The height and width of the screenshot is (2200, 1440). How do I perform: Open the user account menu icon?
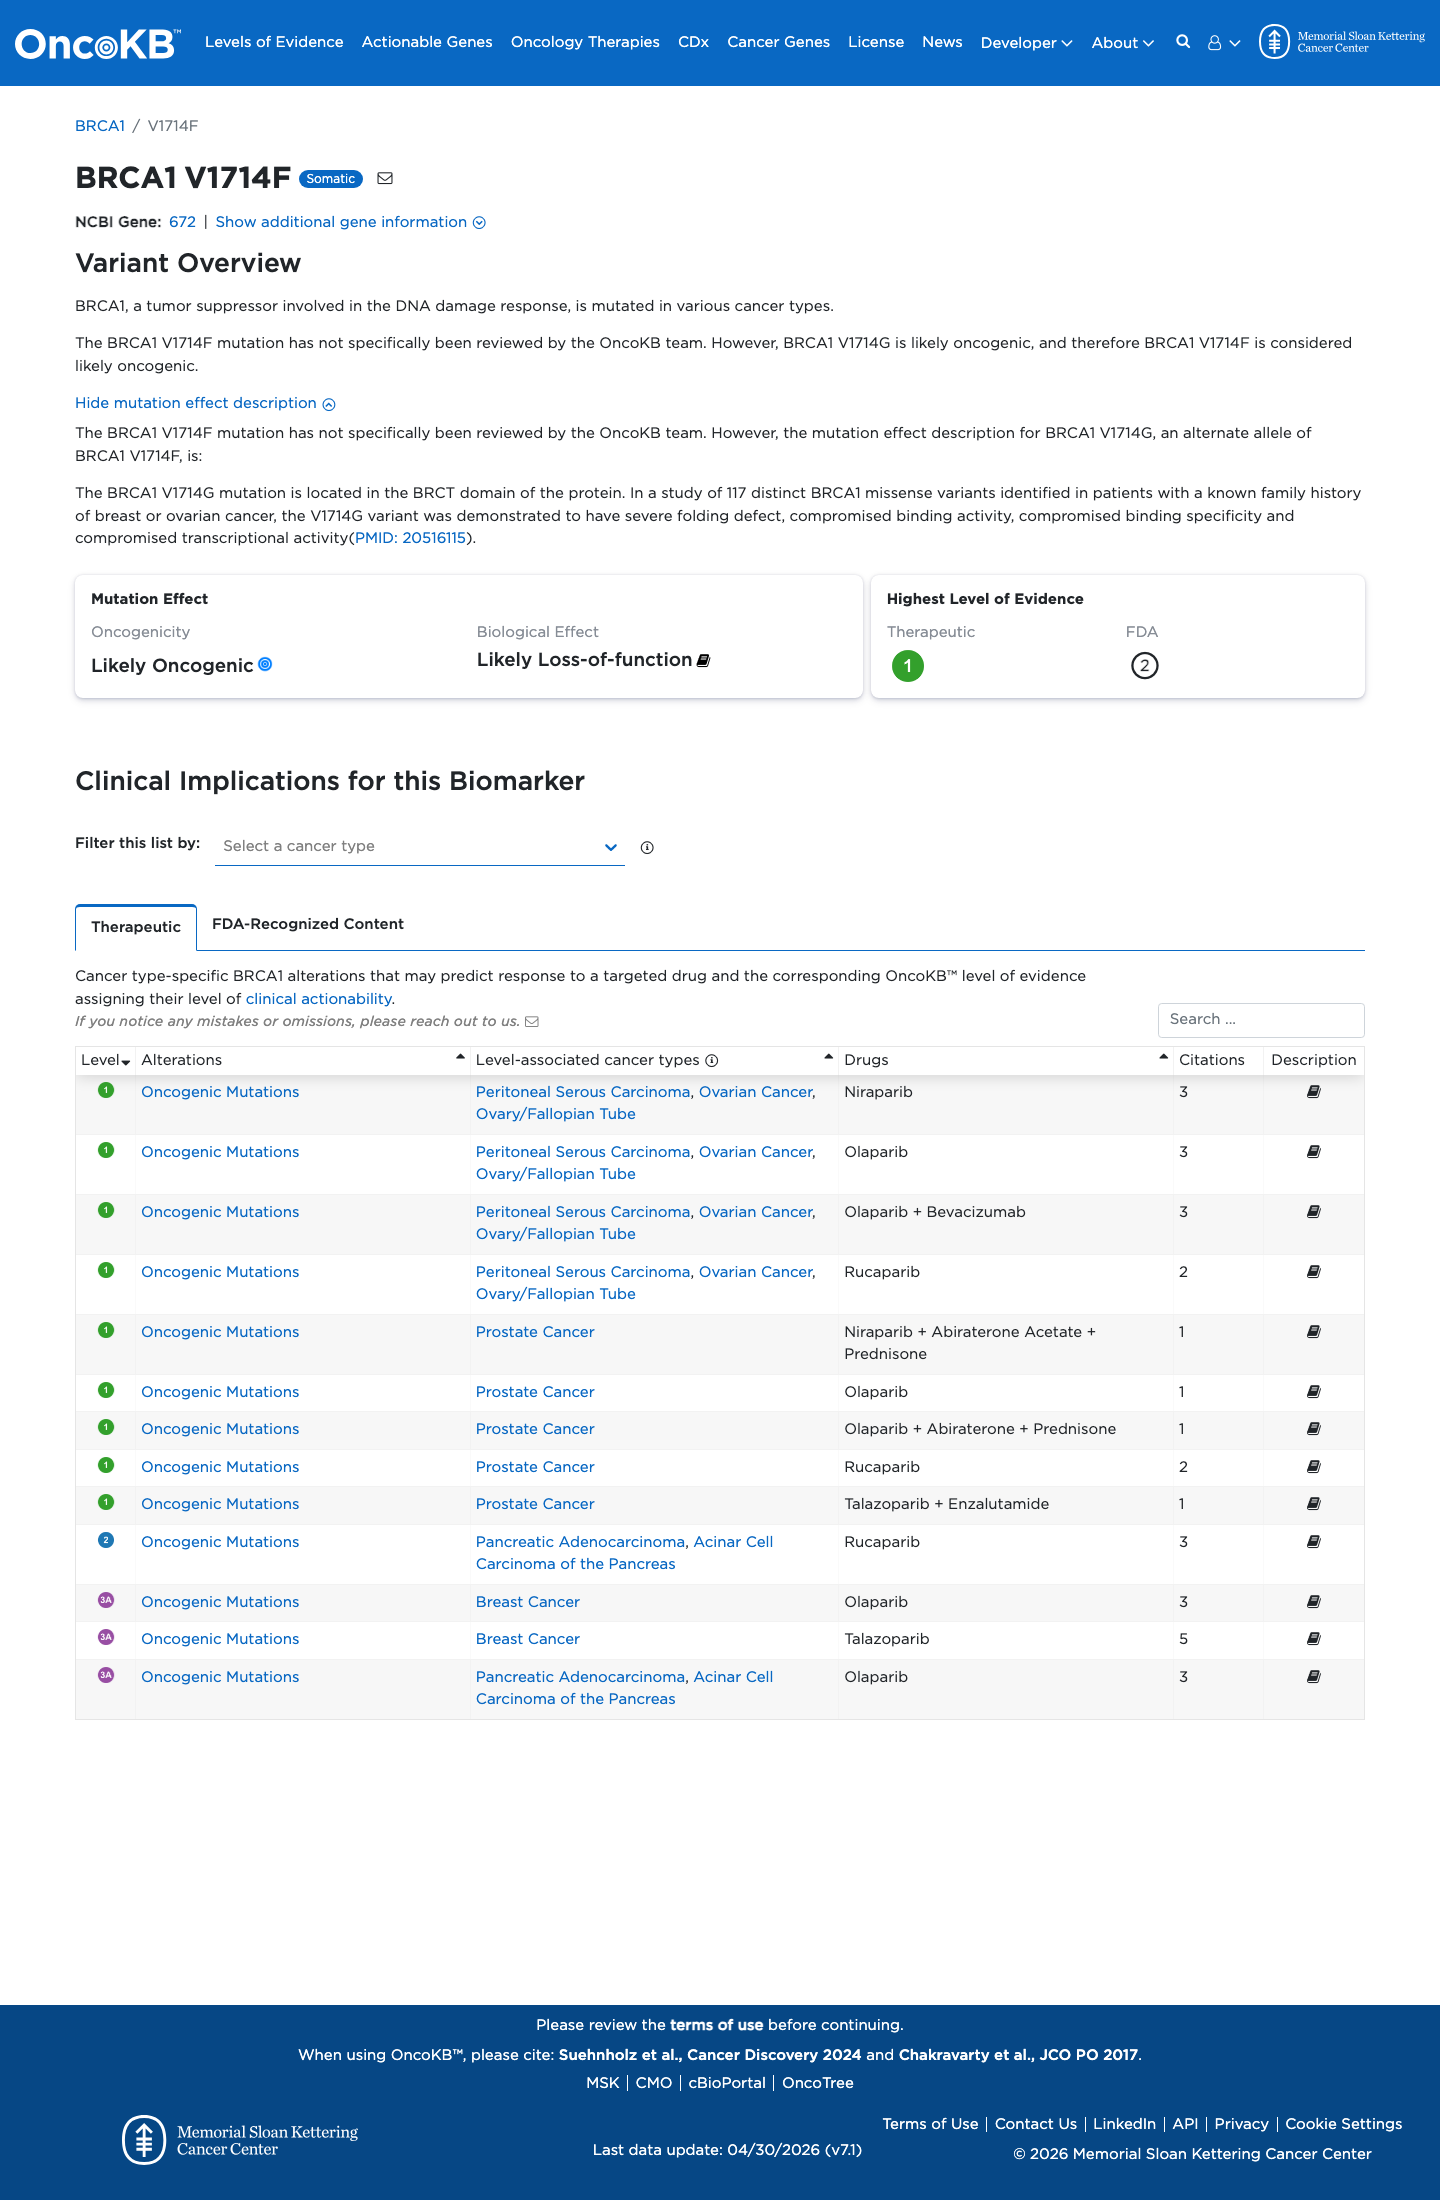pyautogui.click(x=1223, y=43)
